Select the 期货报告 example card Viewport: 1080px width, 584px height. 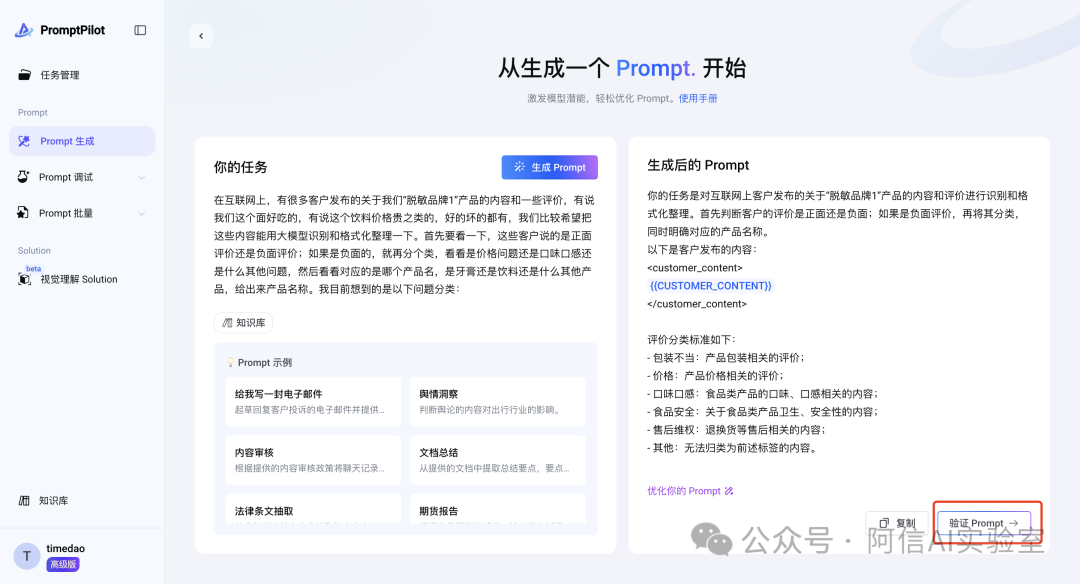(x=498, y=509)
